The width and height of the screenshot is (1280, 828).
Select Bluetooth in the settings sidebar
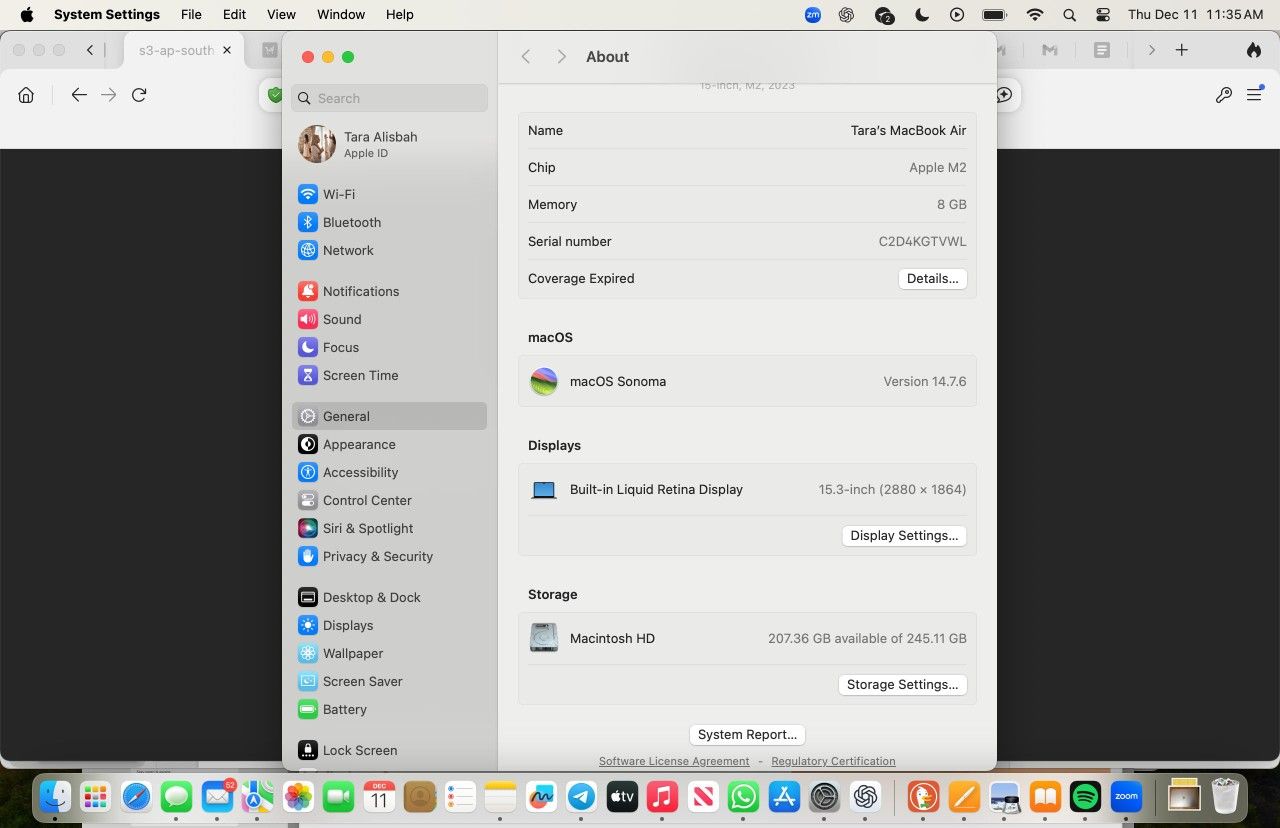[351, 222]
